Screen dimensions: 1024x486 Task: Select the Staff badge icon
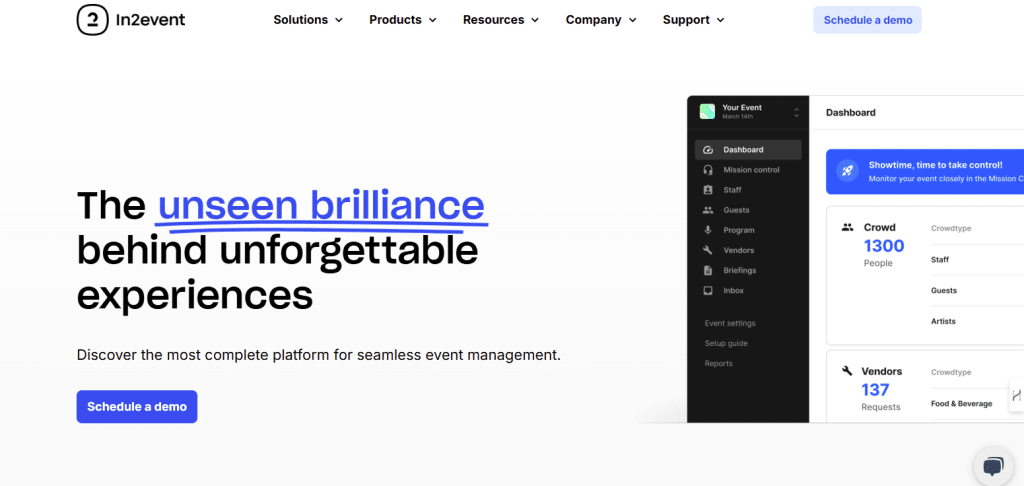pyautogui.click(x=707, y=190)
